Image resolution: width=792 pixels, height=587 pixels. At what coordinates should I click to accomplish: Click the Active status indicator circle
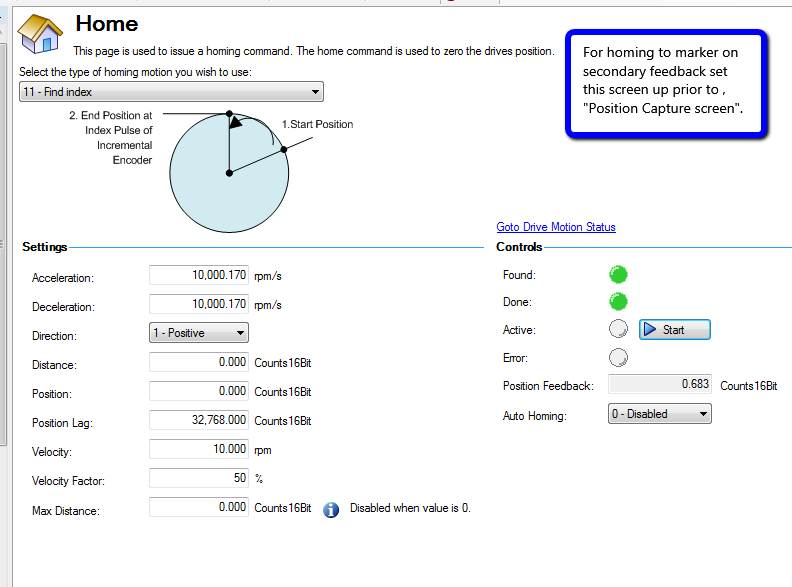point(618,329)
